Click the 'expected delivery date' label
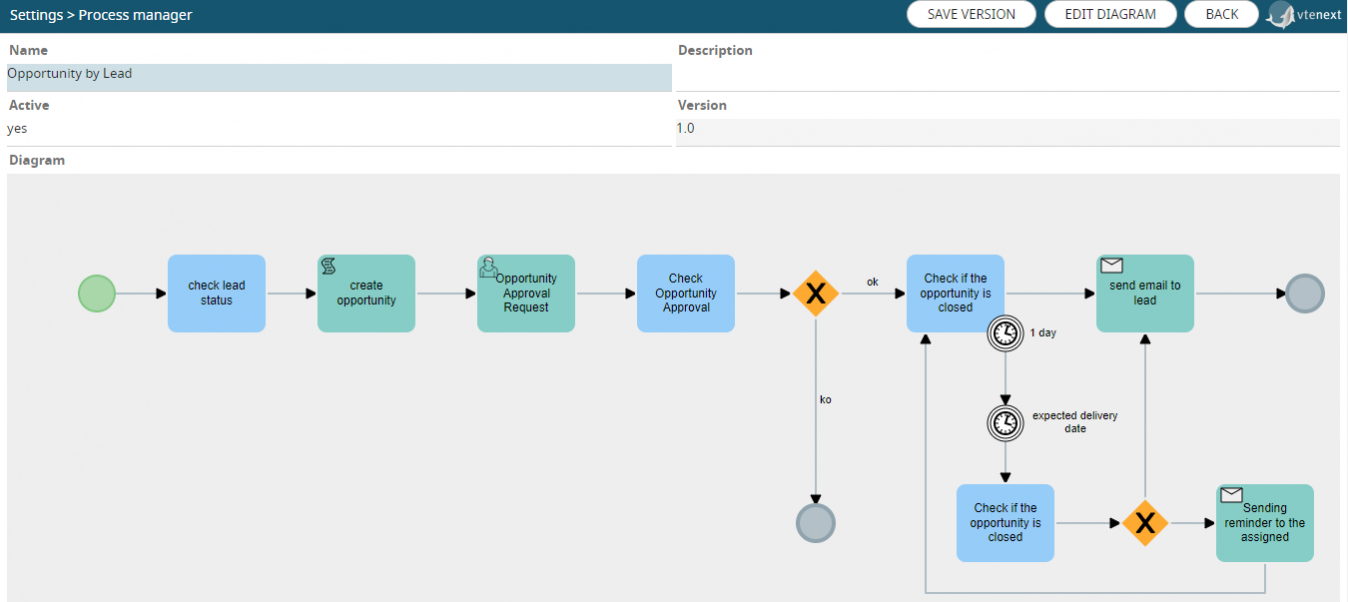This screenshot has width=1348, height=602. (1075, 422)
